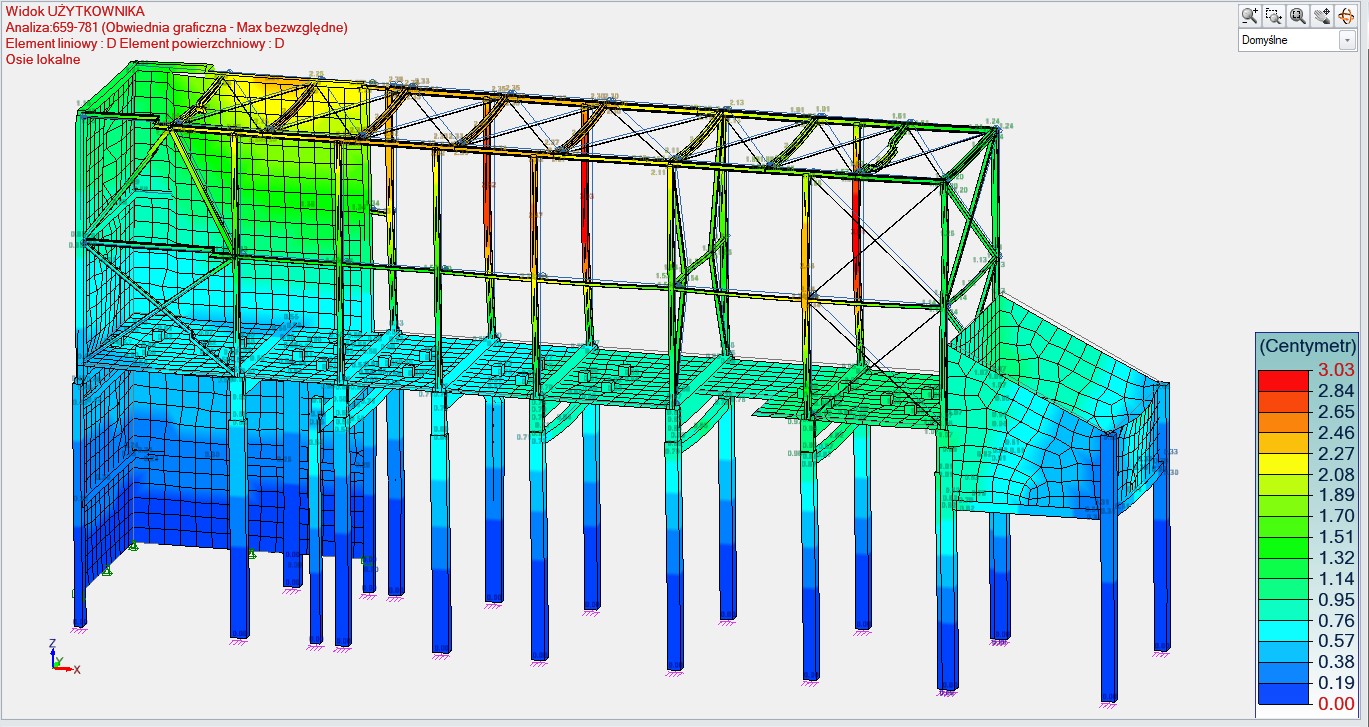
Task: Click the zoom to fit all icon
Action: coord(1298,15)
